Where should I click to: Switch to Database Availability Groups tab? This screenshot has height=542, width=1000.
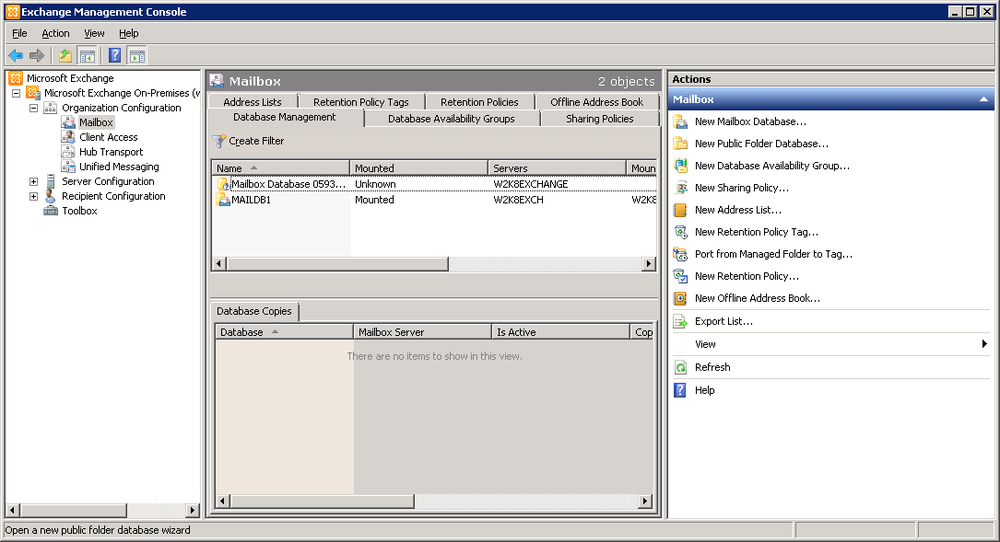click(x=452, y=119)
